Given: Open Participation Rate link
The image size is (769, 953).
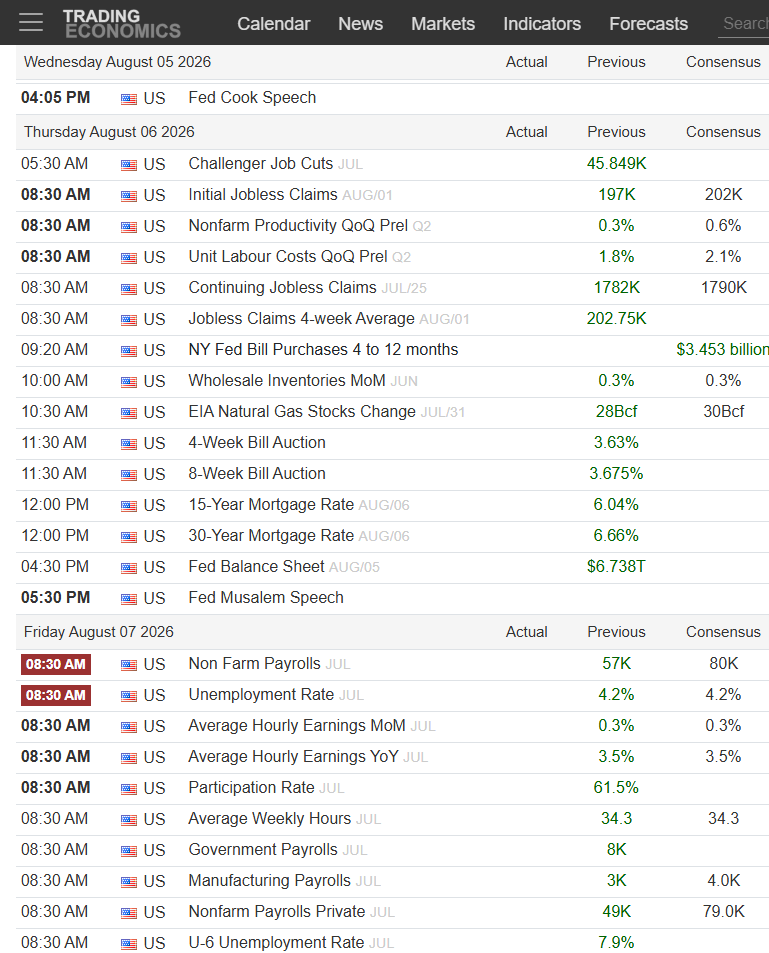Looking at the screenshot, I should coord(252,788).
